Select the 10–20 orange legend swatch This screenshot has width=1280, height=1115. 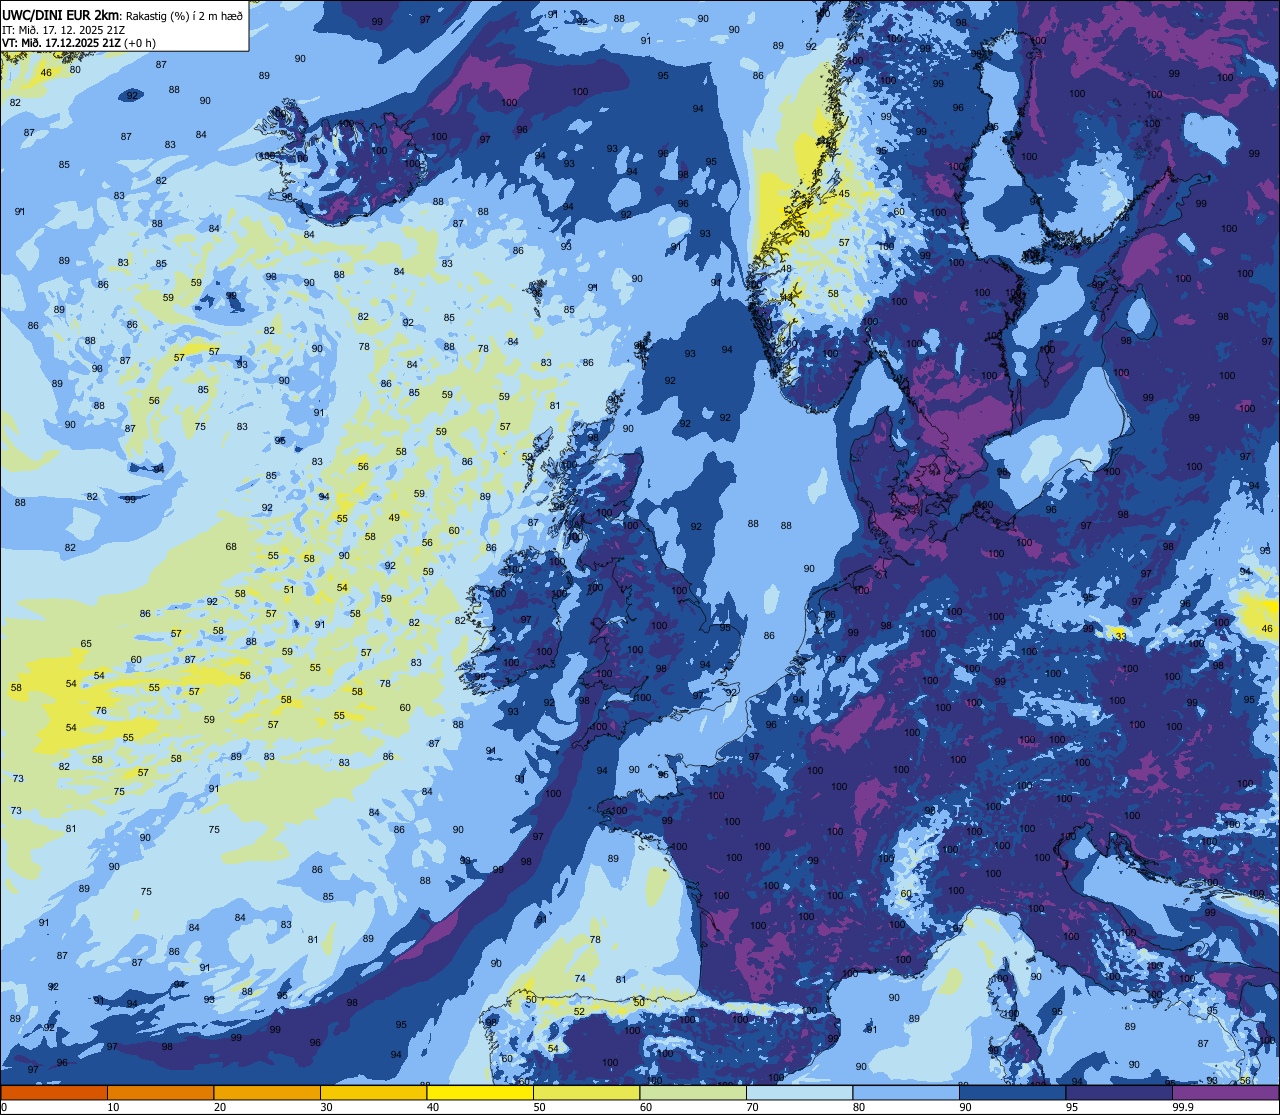click(x=160, y=1092)
